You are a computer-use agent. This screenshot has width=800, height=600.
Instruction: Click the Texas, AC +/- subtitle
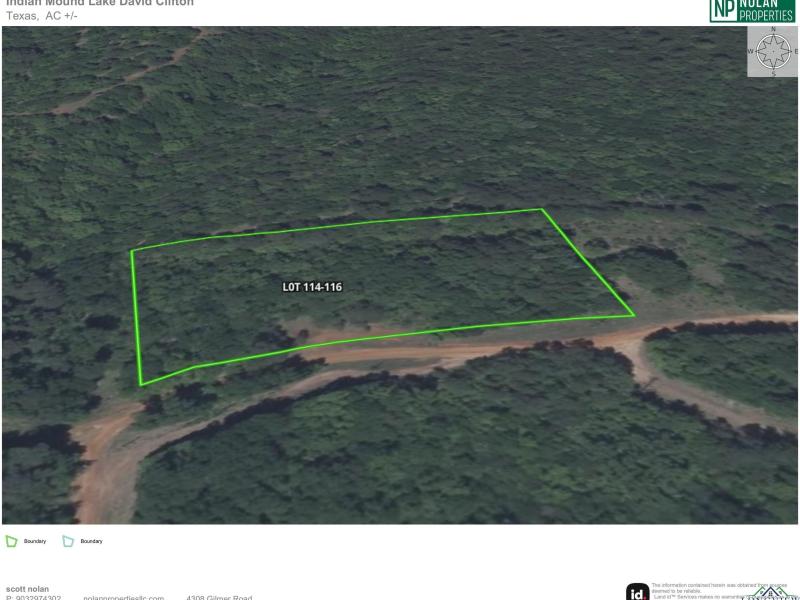click(x=42, y=16)
